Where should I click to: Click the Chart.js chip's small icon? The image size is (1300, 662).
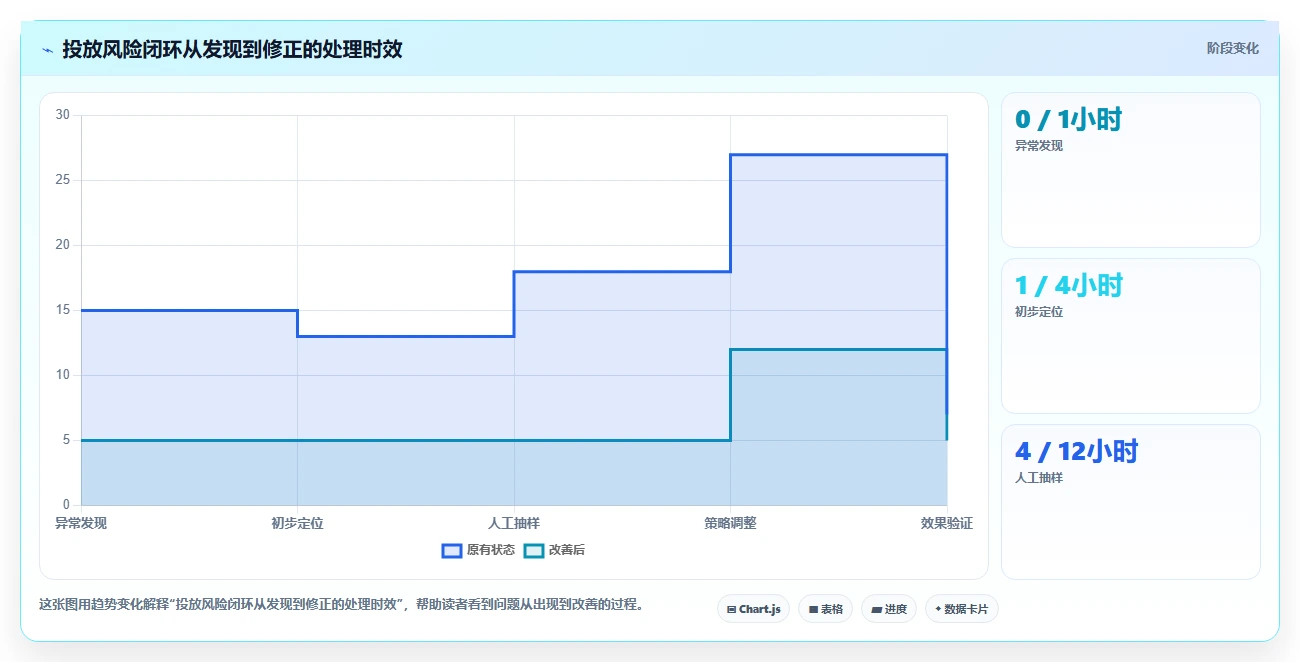tap(731, 609)
